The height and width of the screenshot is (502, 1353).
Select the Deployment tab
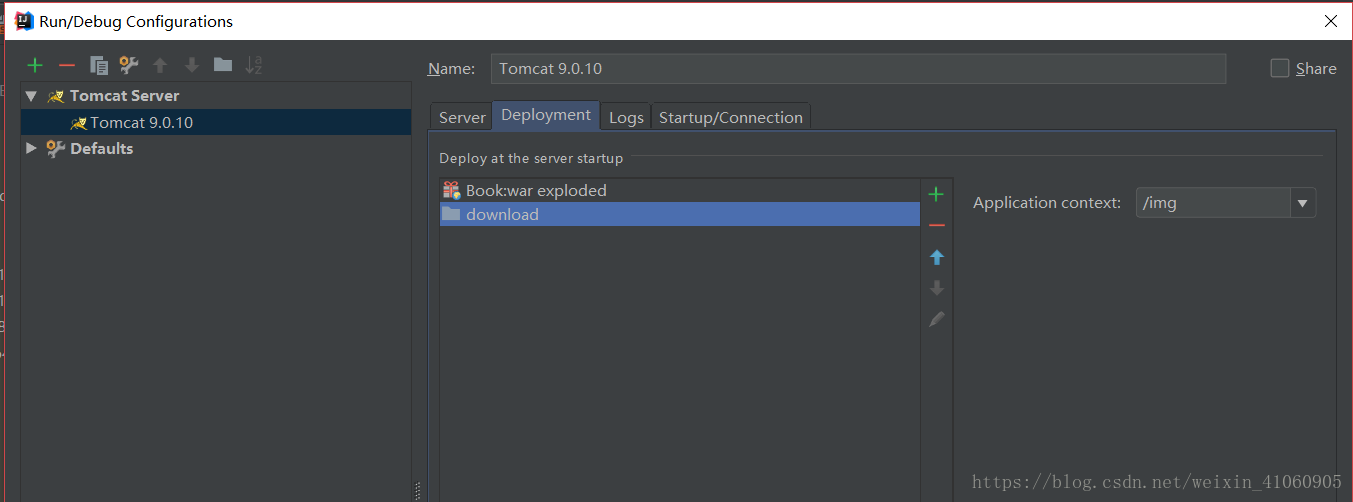[546, 115]
